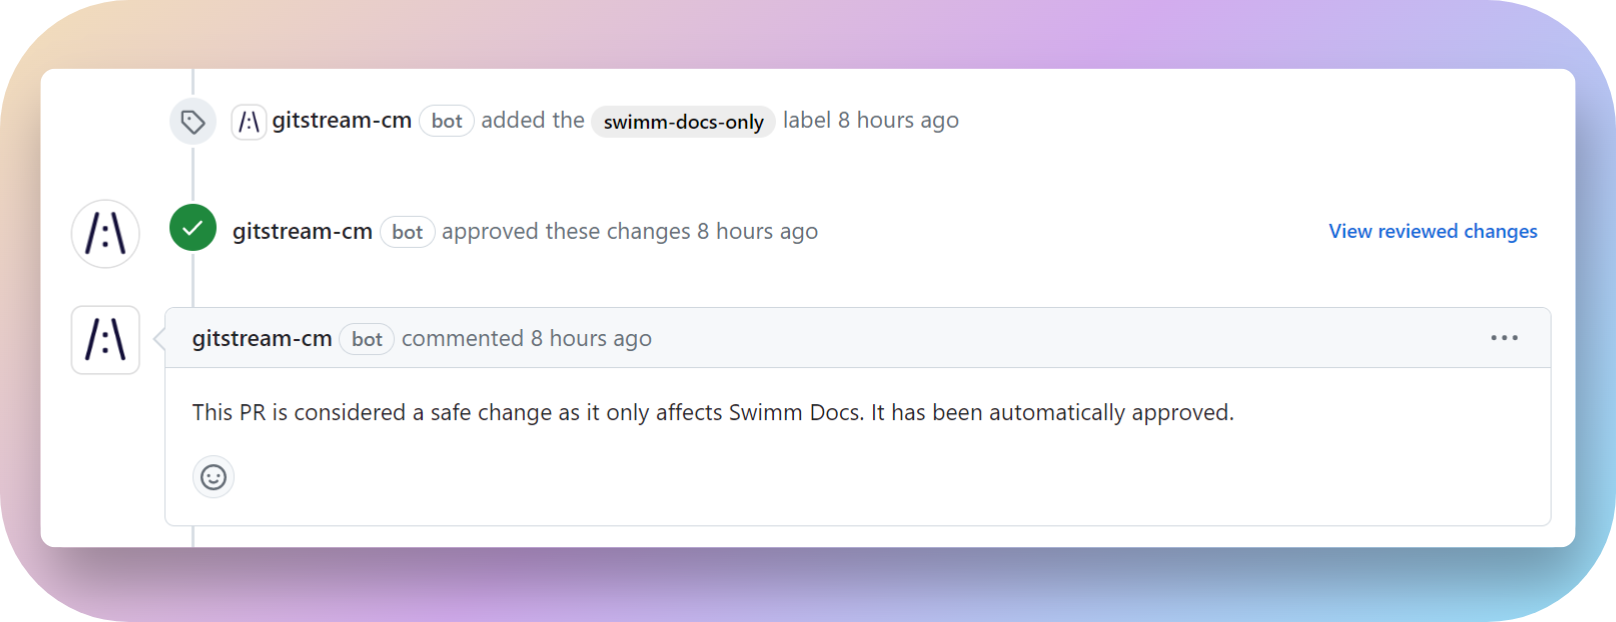This screenshot has height=622, width=1616.
Task: Click the gitstream-cm avatar next to approval
Action: (x=105, y=234)
